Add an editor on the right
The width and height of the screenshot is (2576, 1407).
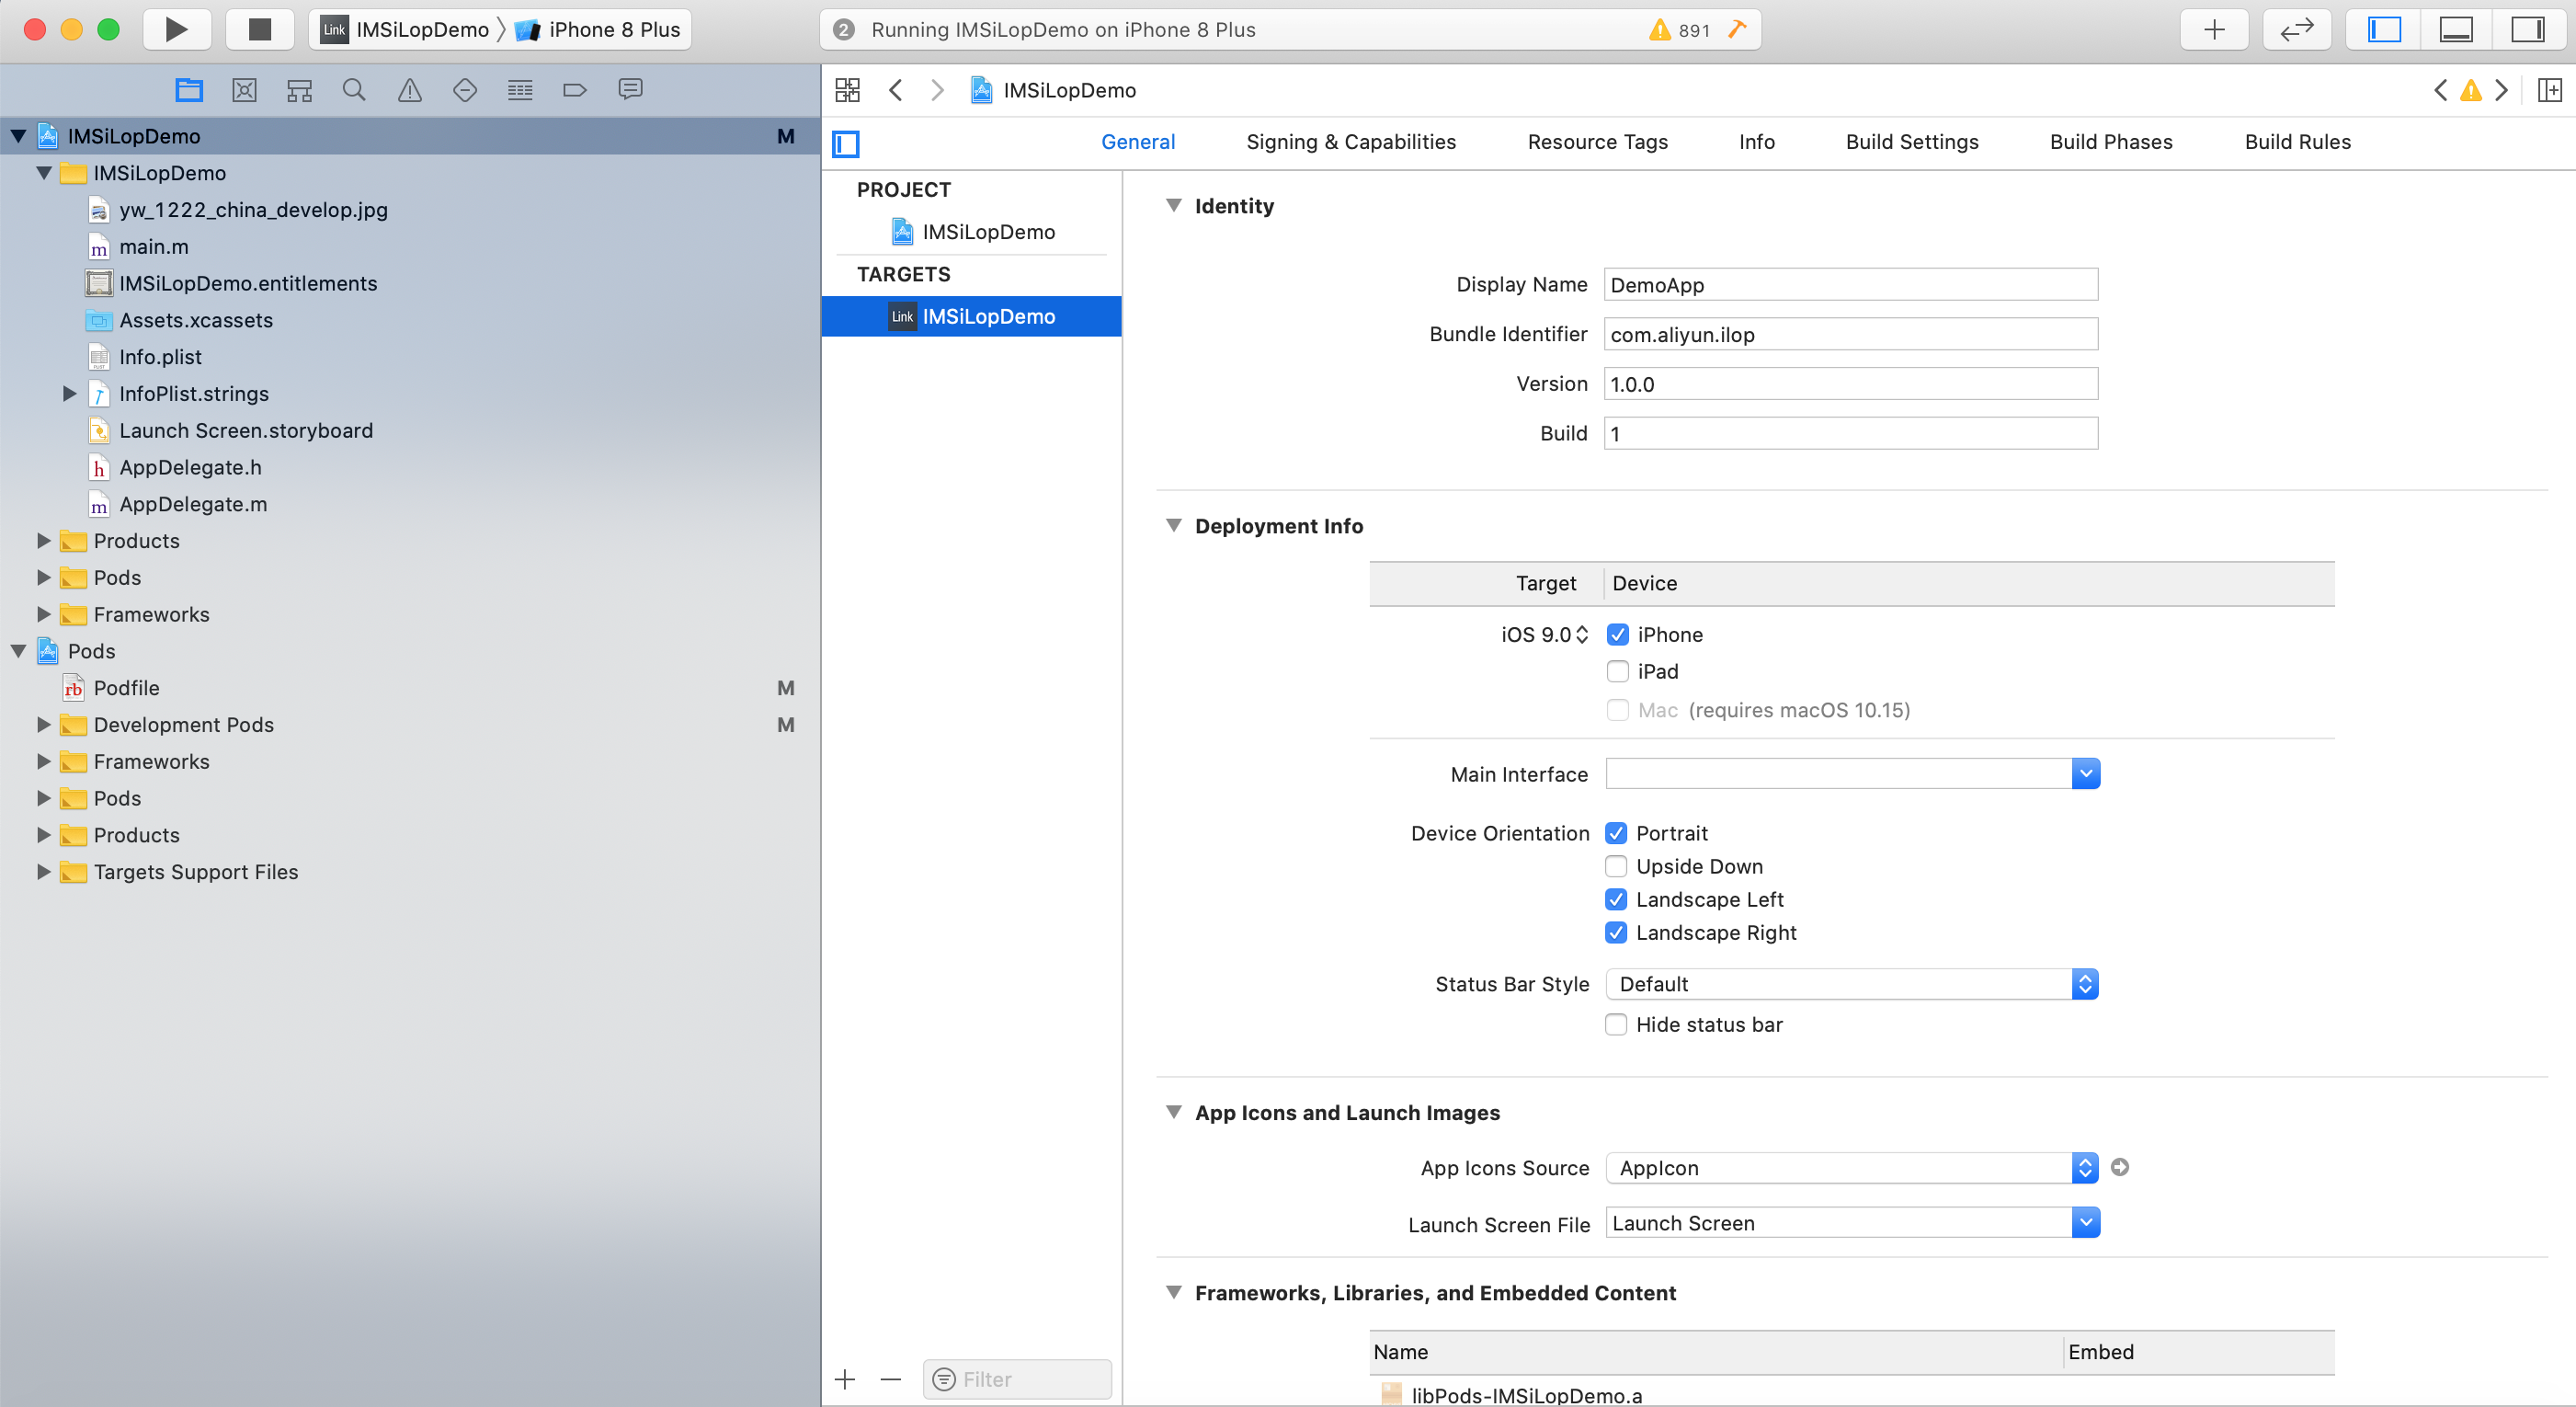(2550, 90)
